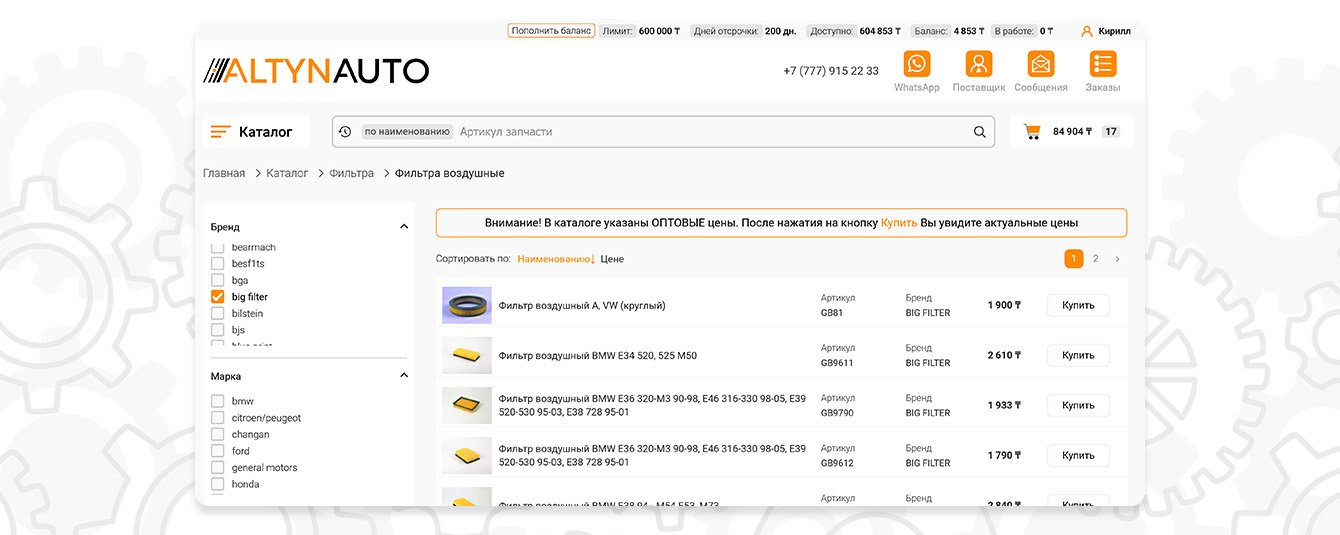Collapse the Бренд filter section
1340x535 pixels.
point(404,227)
